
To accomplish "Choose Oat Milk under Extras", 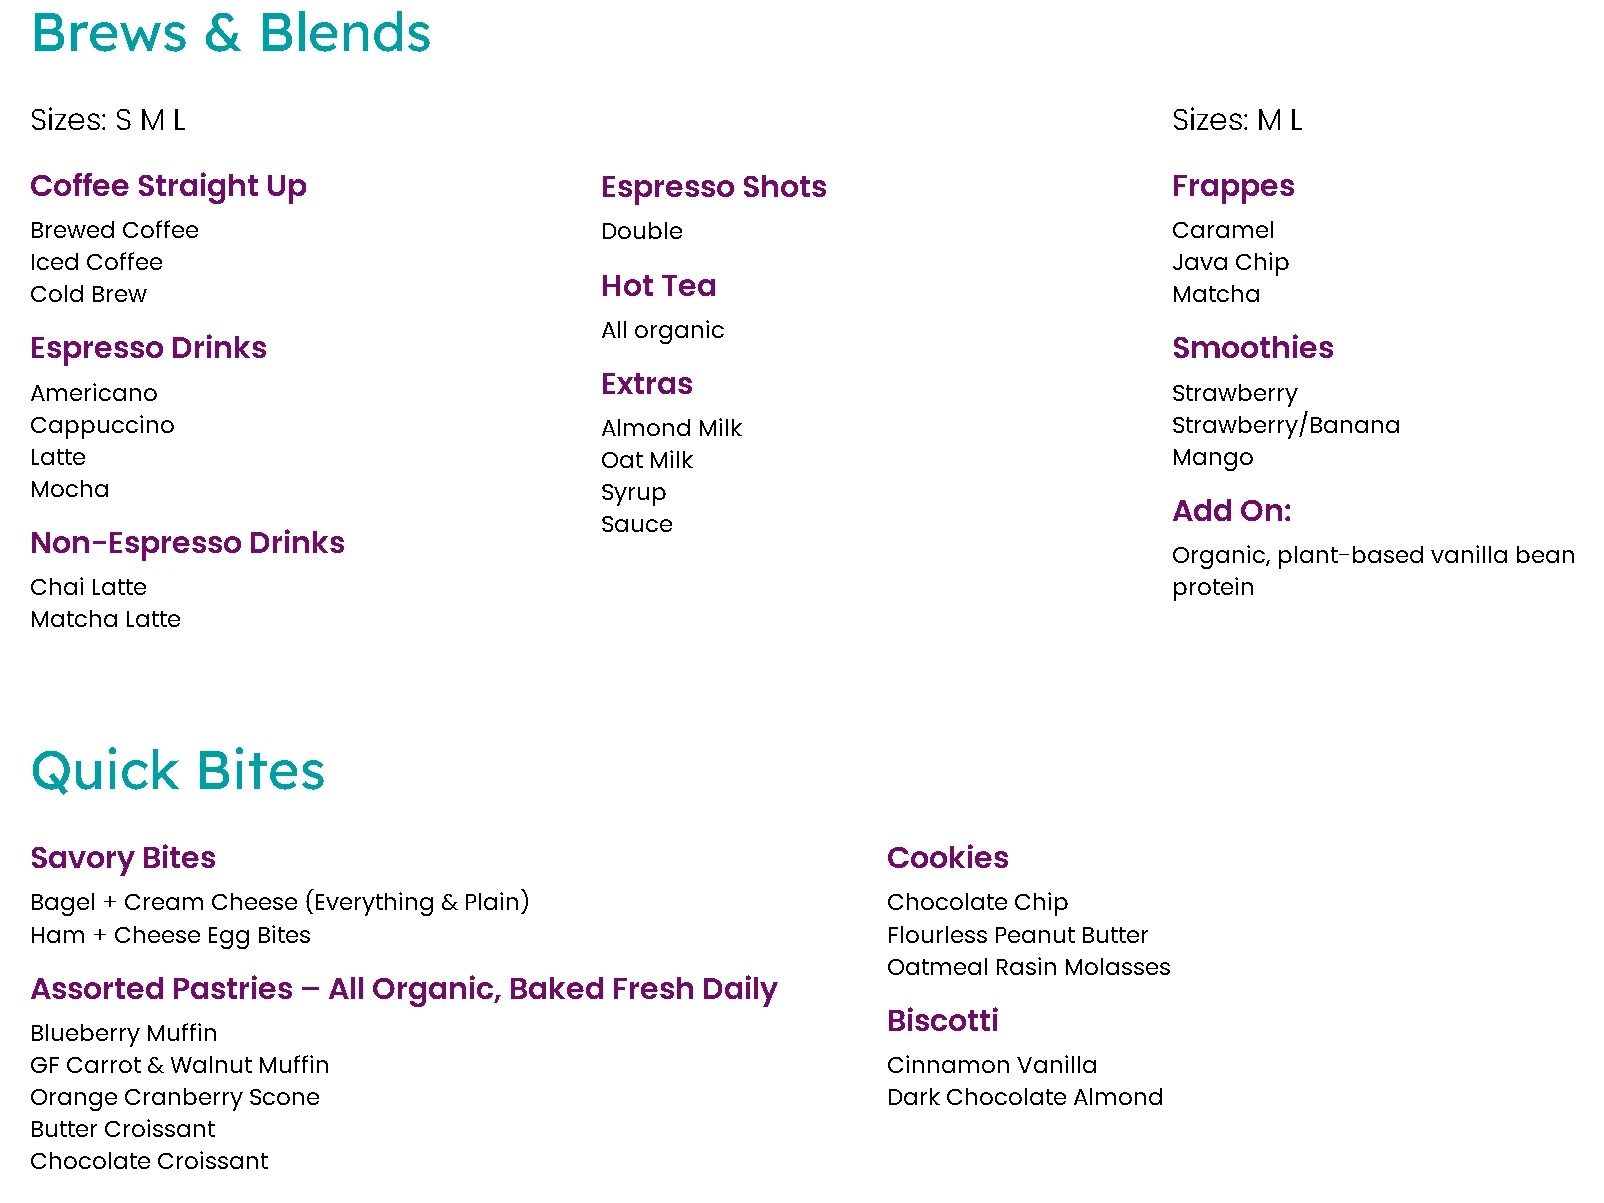I will point(647,460).
